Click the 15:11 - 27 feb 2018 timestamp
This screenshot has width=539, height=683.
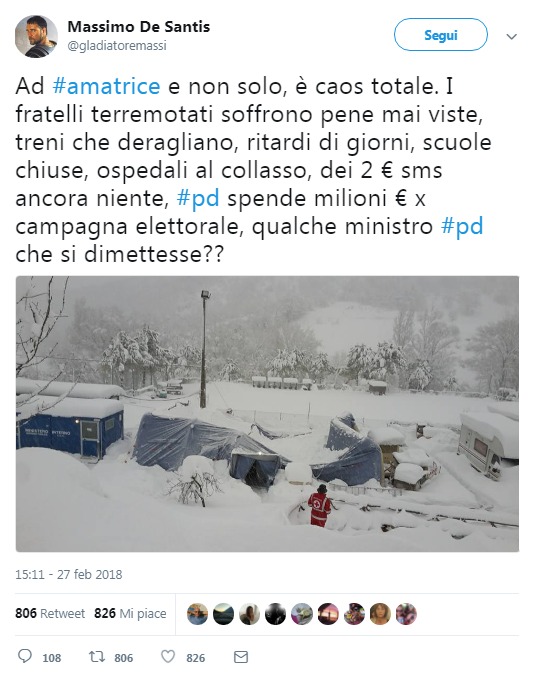click(69, 575)
